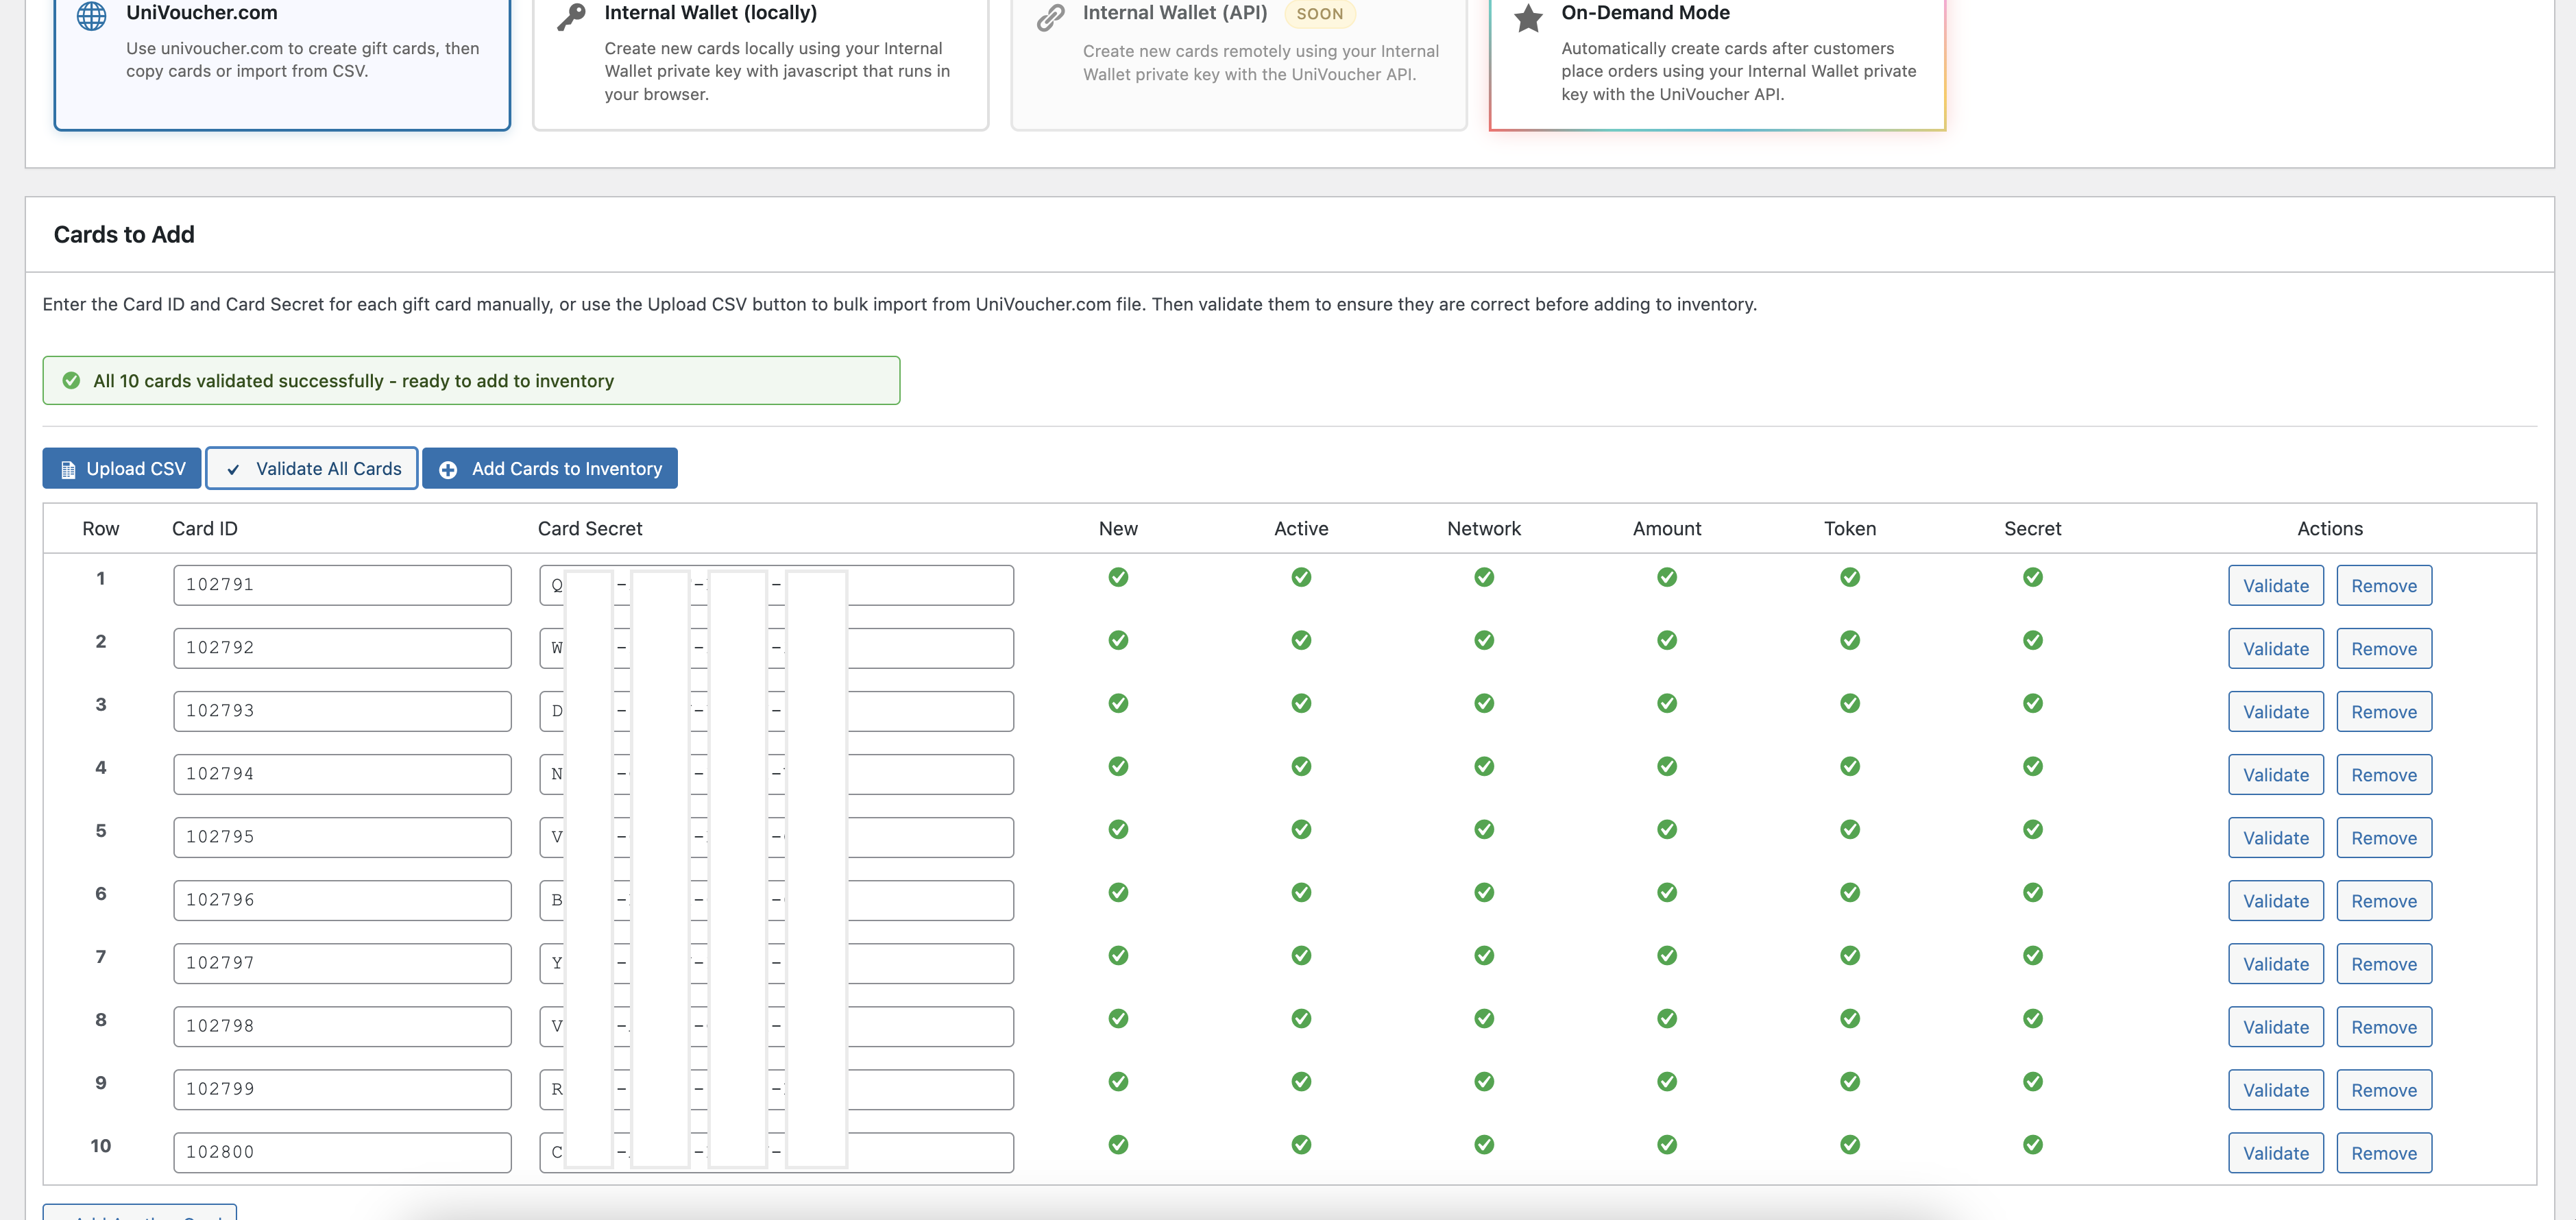Click the green success check icon in banner

(71, 381)
